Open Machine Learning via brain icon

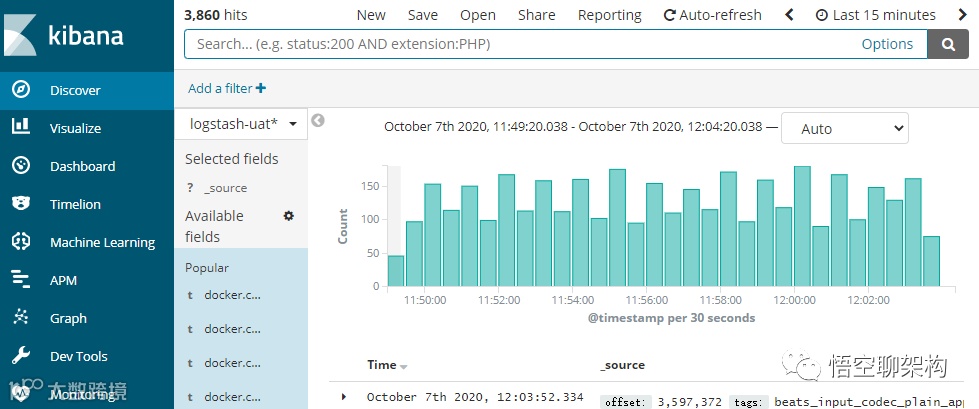pos(21,242)
